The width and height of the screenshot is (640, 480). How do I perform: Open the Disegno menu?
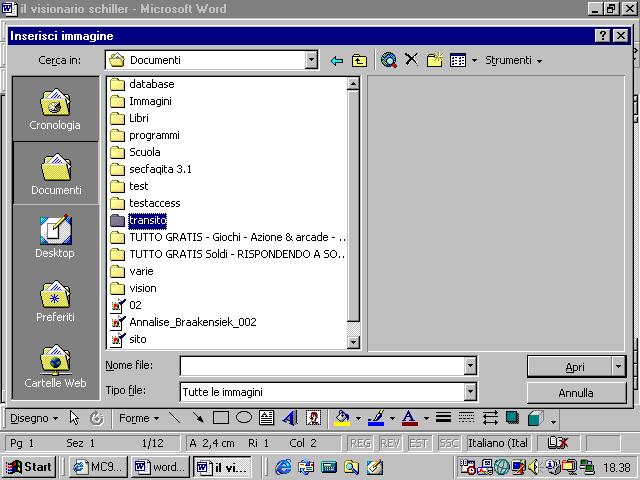coord(34,418)
